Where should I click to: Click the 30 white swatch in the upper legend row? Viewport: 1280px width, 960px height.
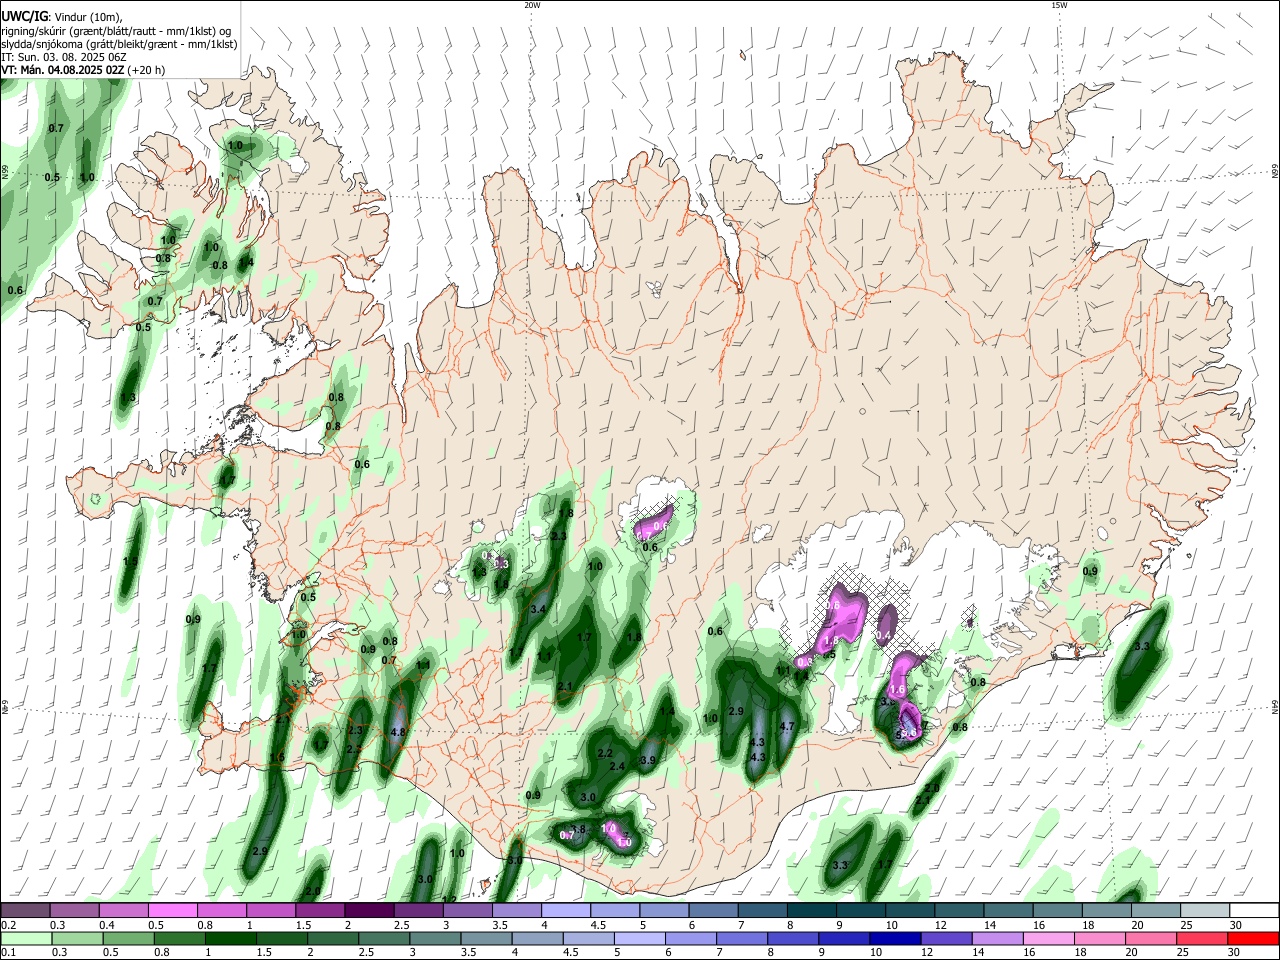[x=1254, y=911]
